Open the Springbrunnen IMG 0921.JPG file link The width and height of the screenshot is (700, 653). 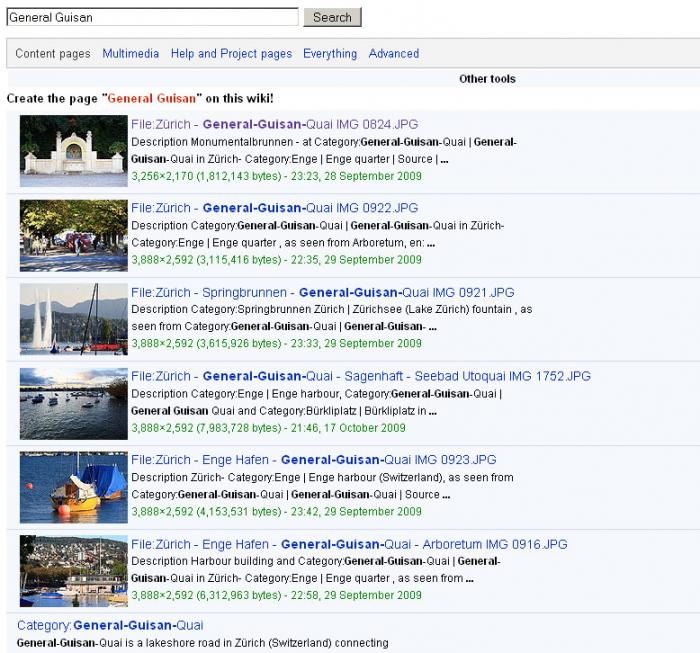click(x=322, y=293)
